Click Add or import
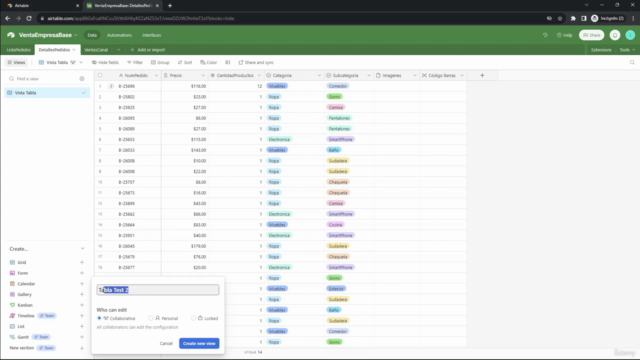Image resolution: width=640 pixels, height=360 pixels. point(147,50)
